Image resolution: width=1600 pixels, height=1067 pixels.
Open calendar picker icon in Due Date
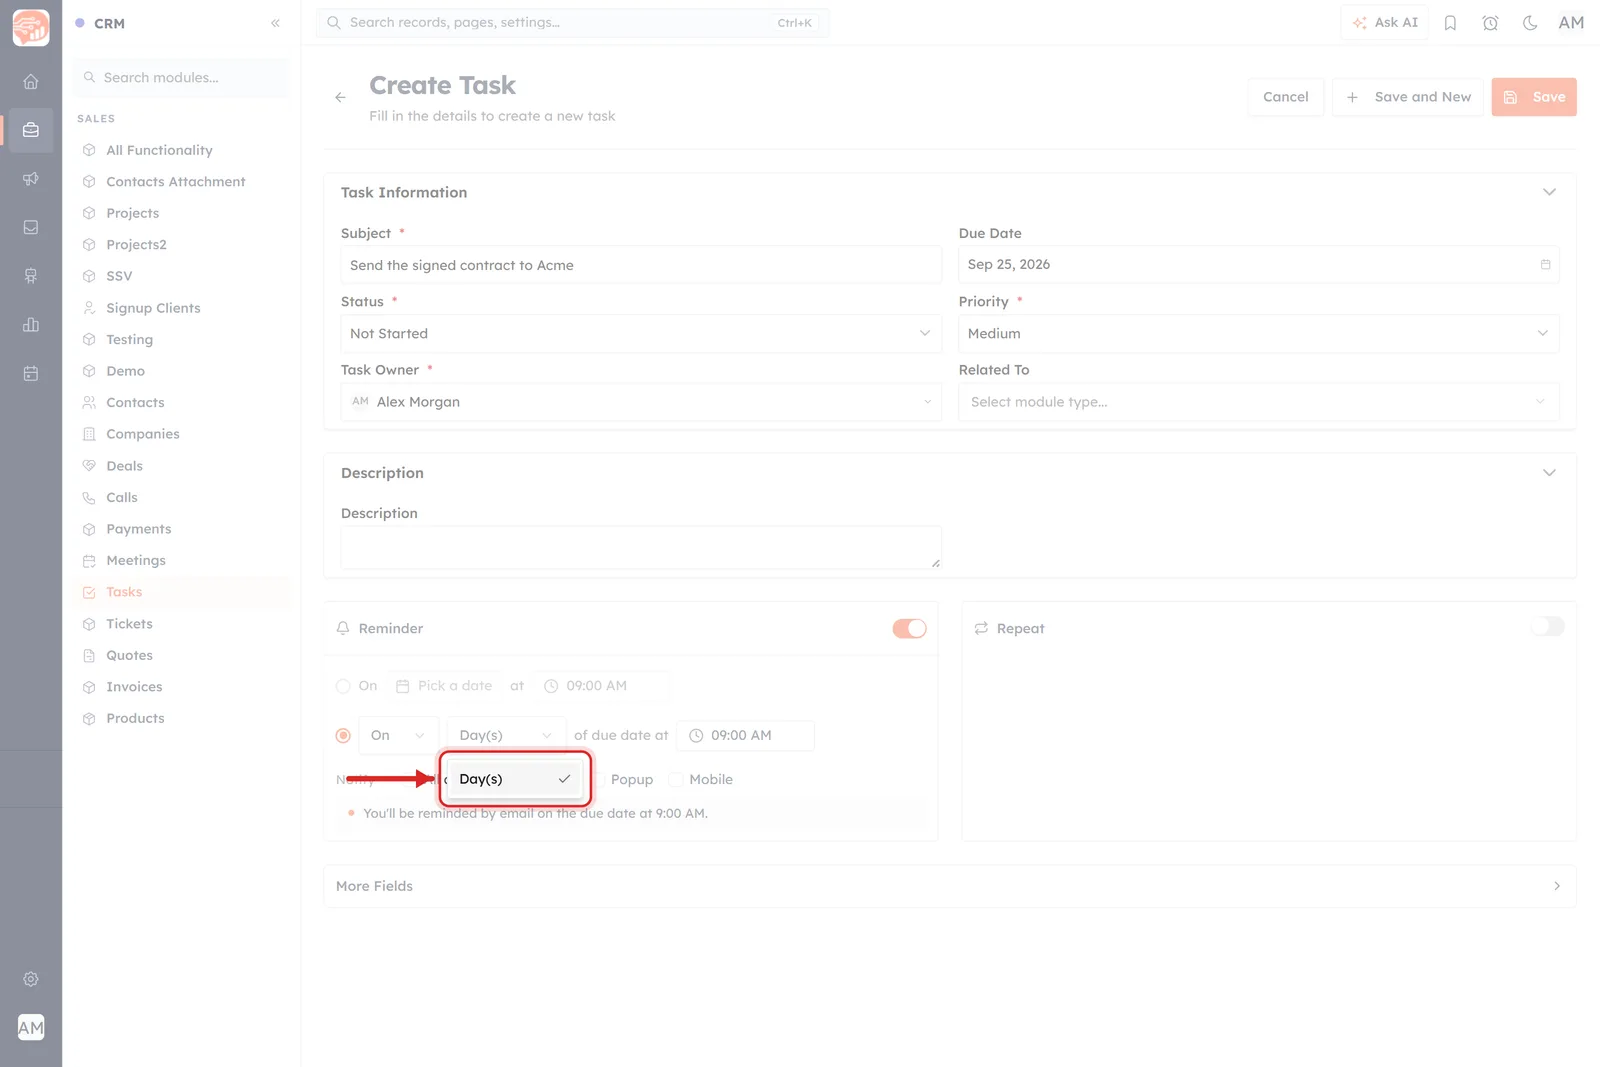point(1545,264)
